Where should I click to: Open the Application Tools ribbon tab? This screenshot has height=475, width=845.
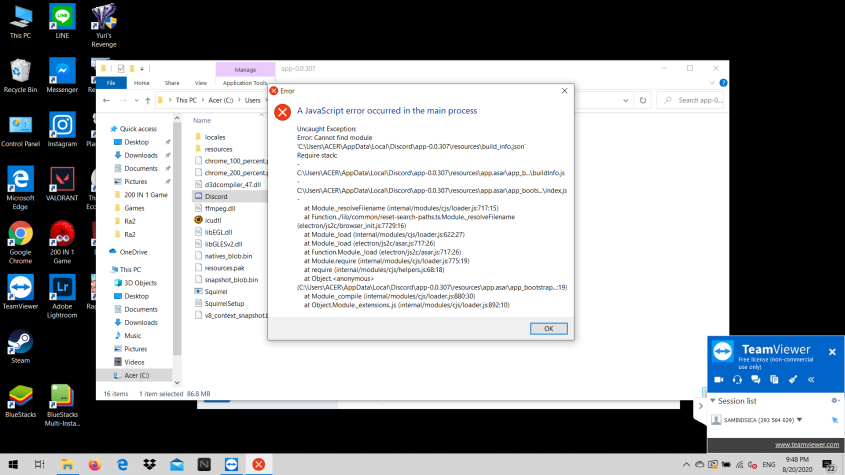pos(245,83)
